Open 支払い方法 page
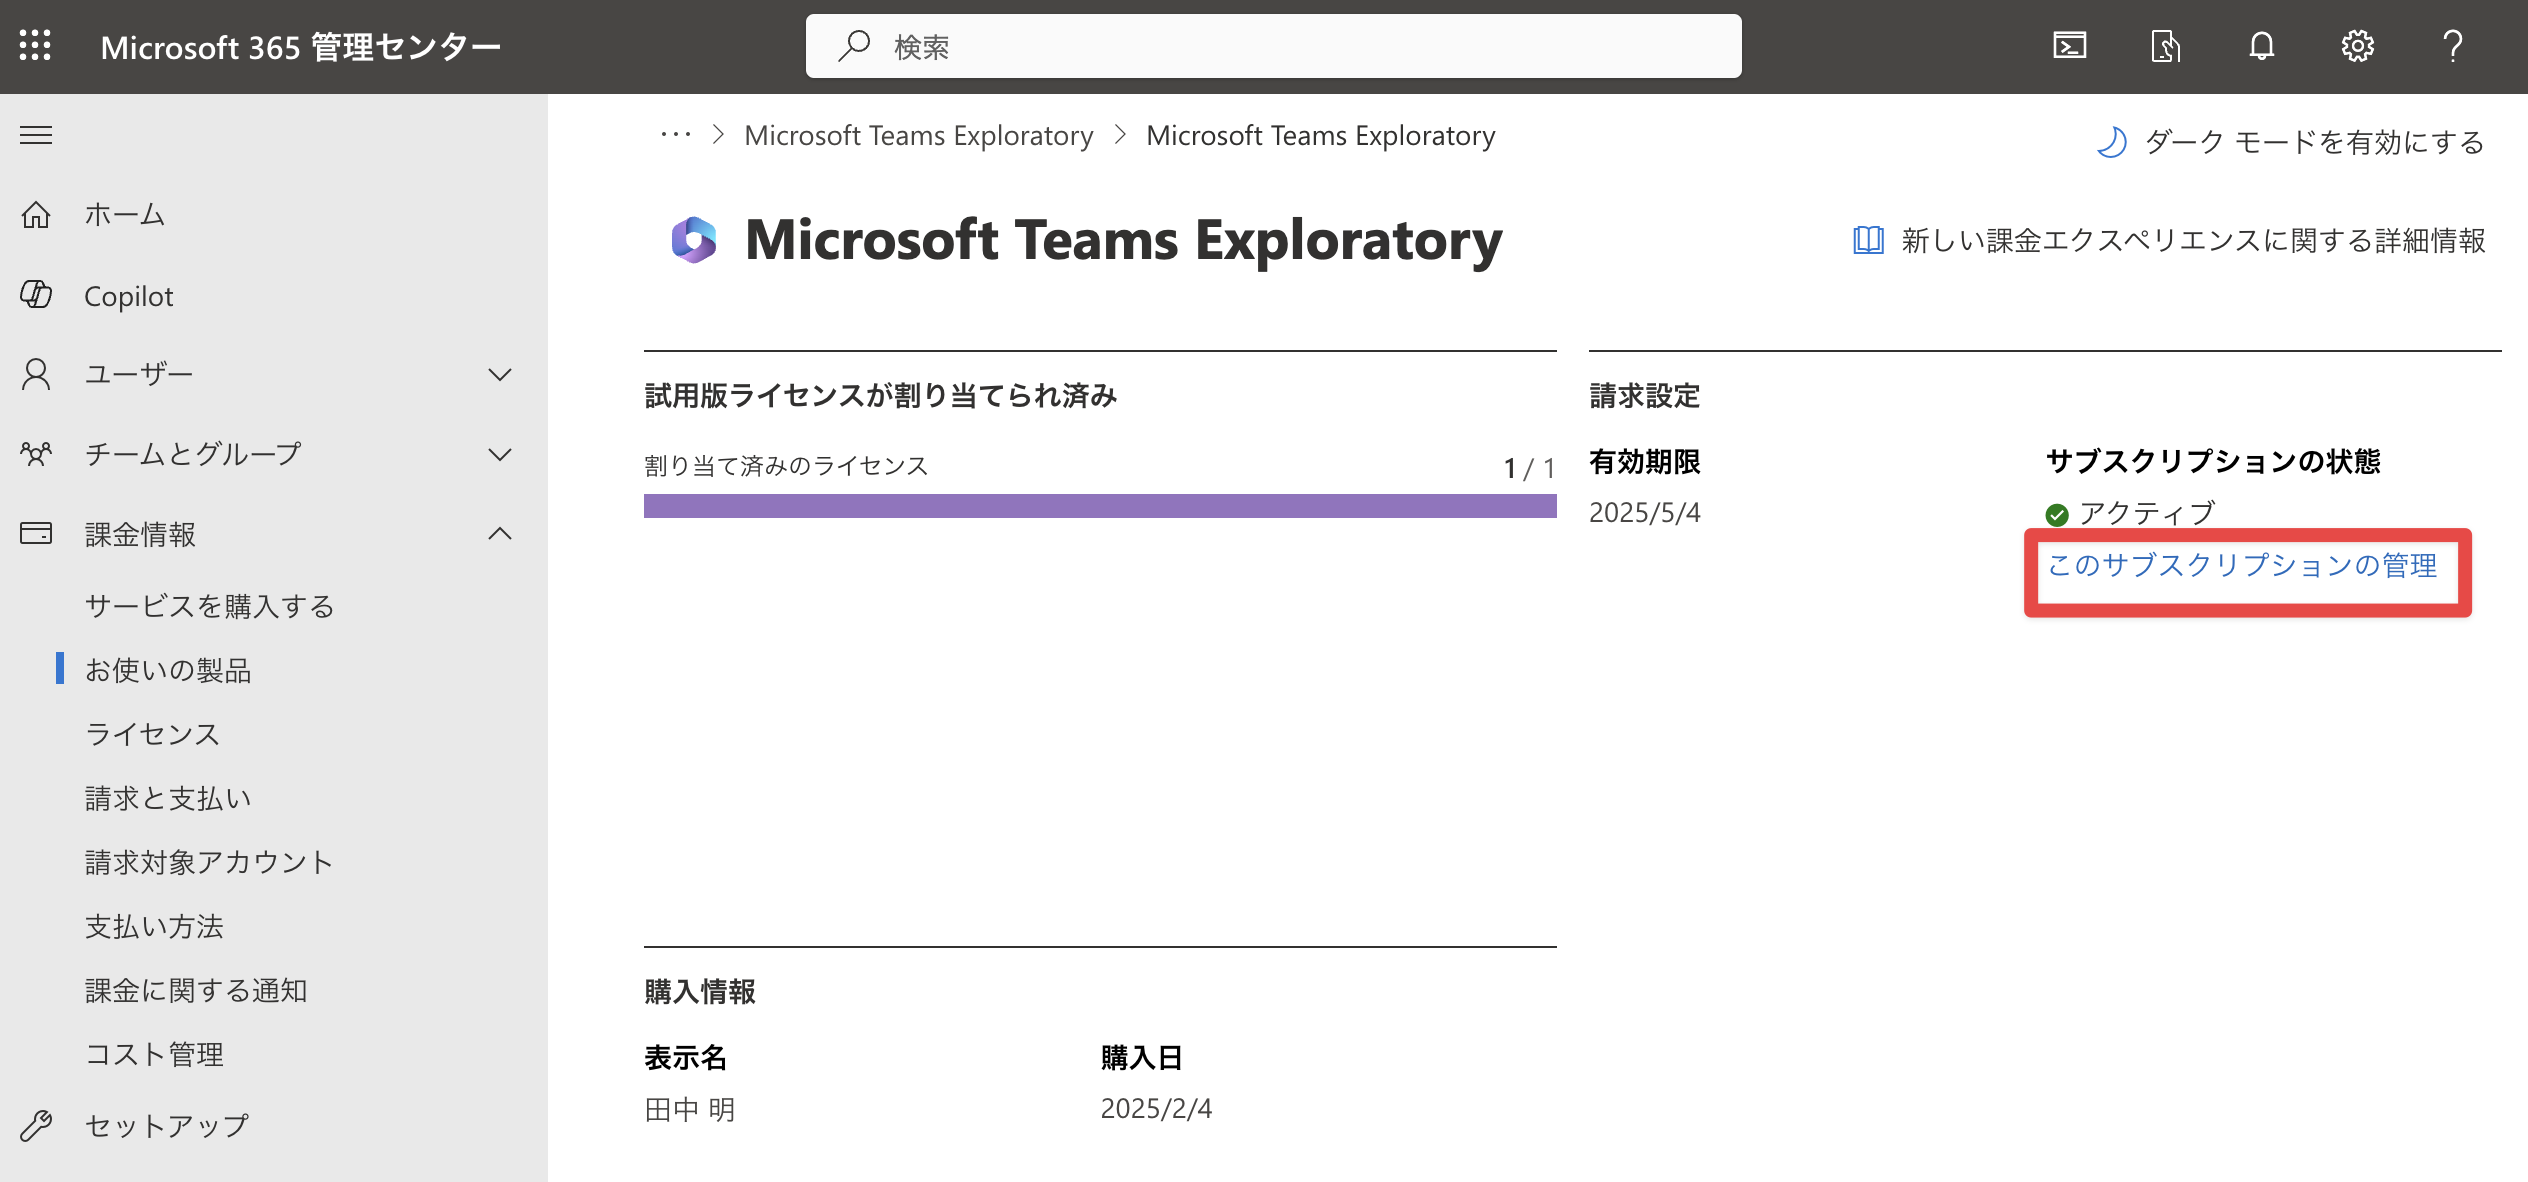Viewport: 2528px width, 1182px height. pyautogui.click(x=154, y=926)
